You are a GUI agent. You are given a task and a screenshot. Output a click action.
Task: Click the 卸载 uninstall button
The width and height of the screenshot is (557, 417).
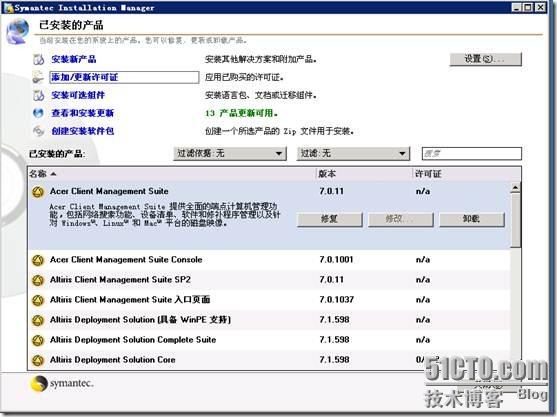click(472, 219)
